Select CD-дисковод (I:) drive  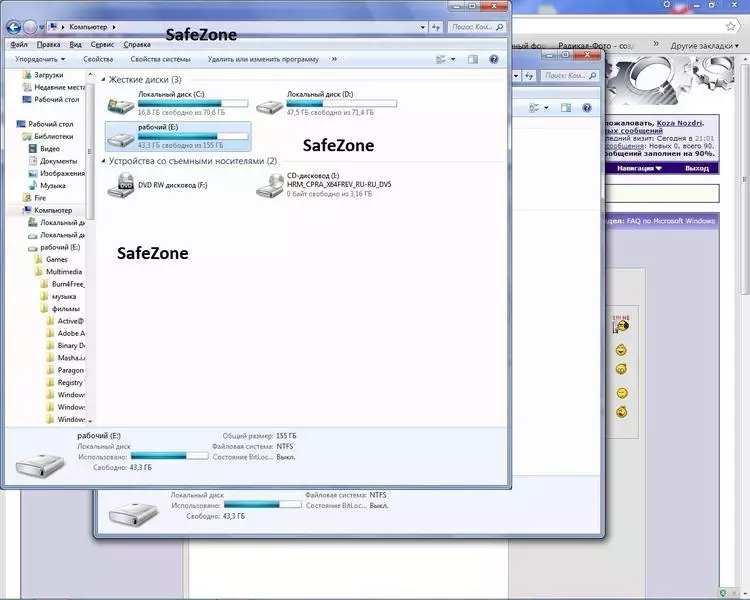(324, 185)
